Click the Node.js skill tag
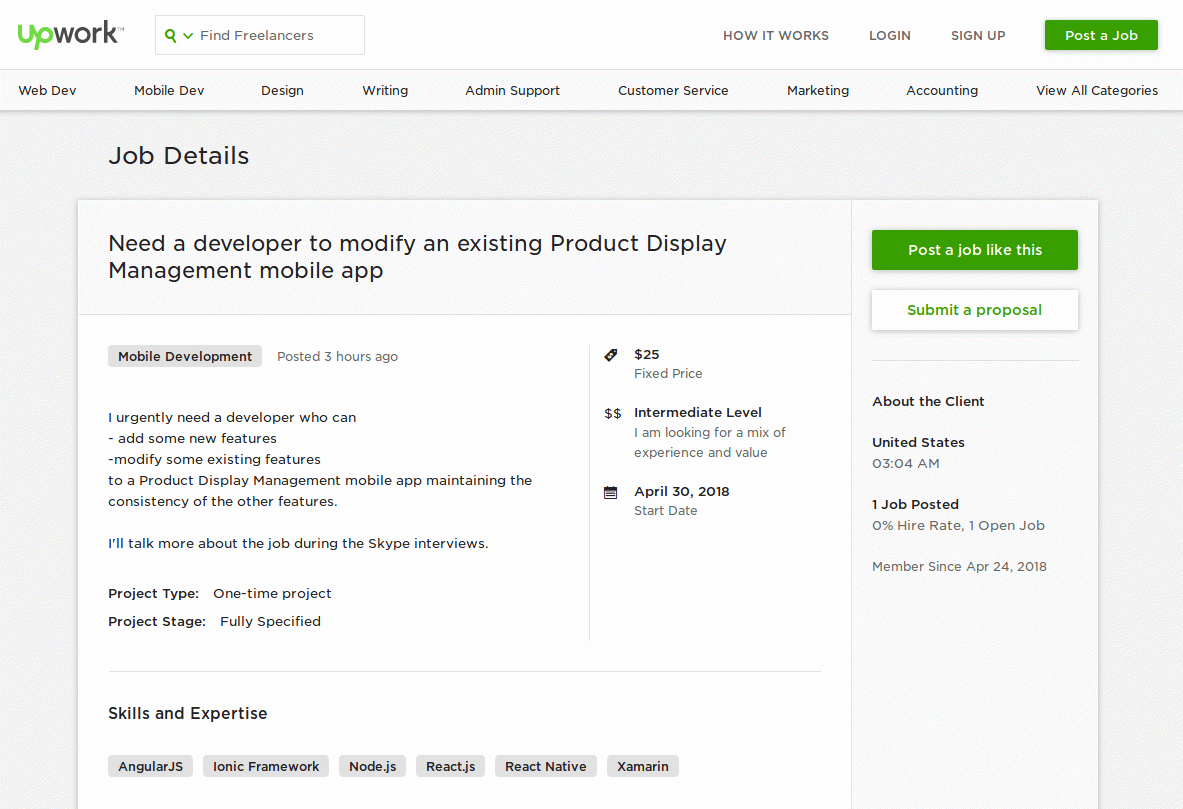 373,766
